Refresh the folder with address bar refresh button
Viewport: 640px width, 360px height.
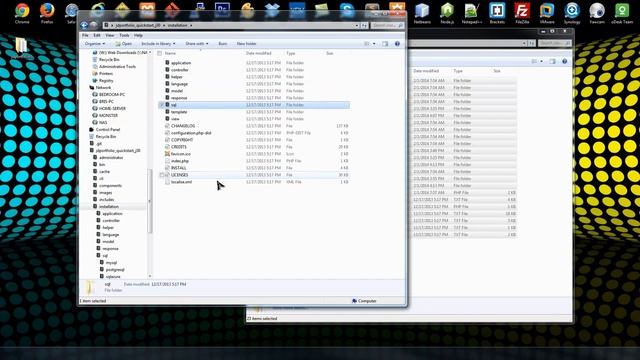point(364,25)
